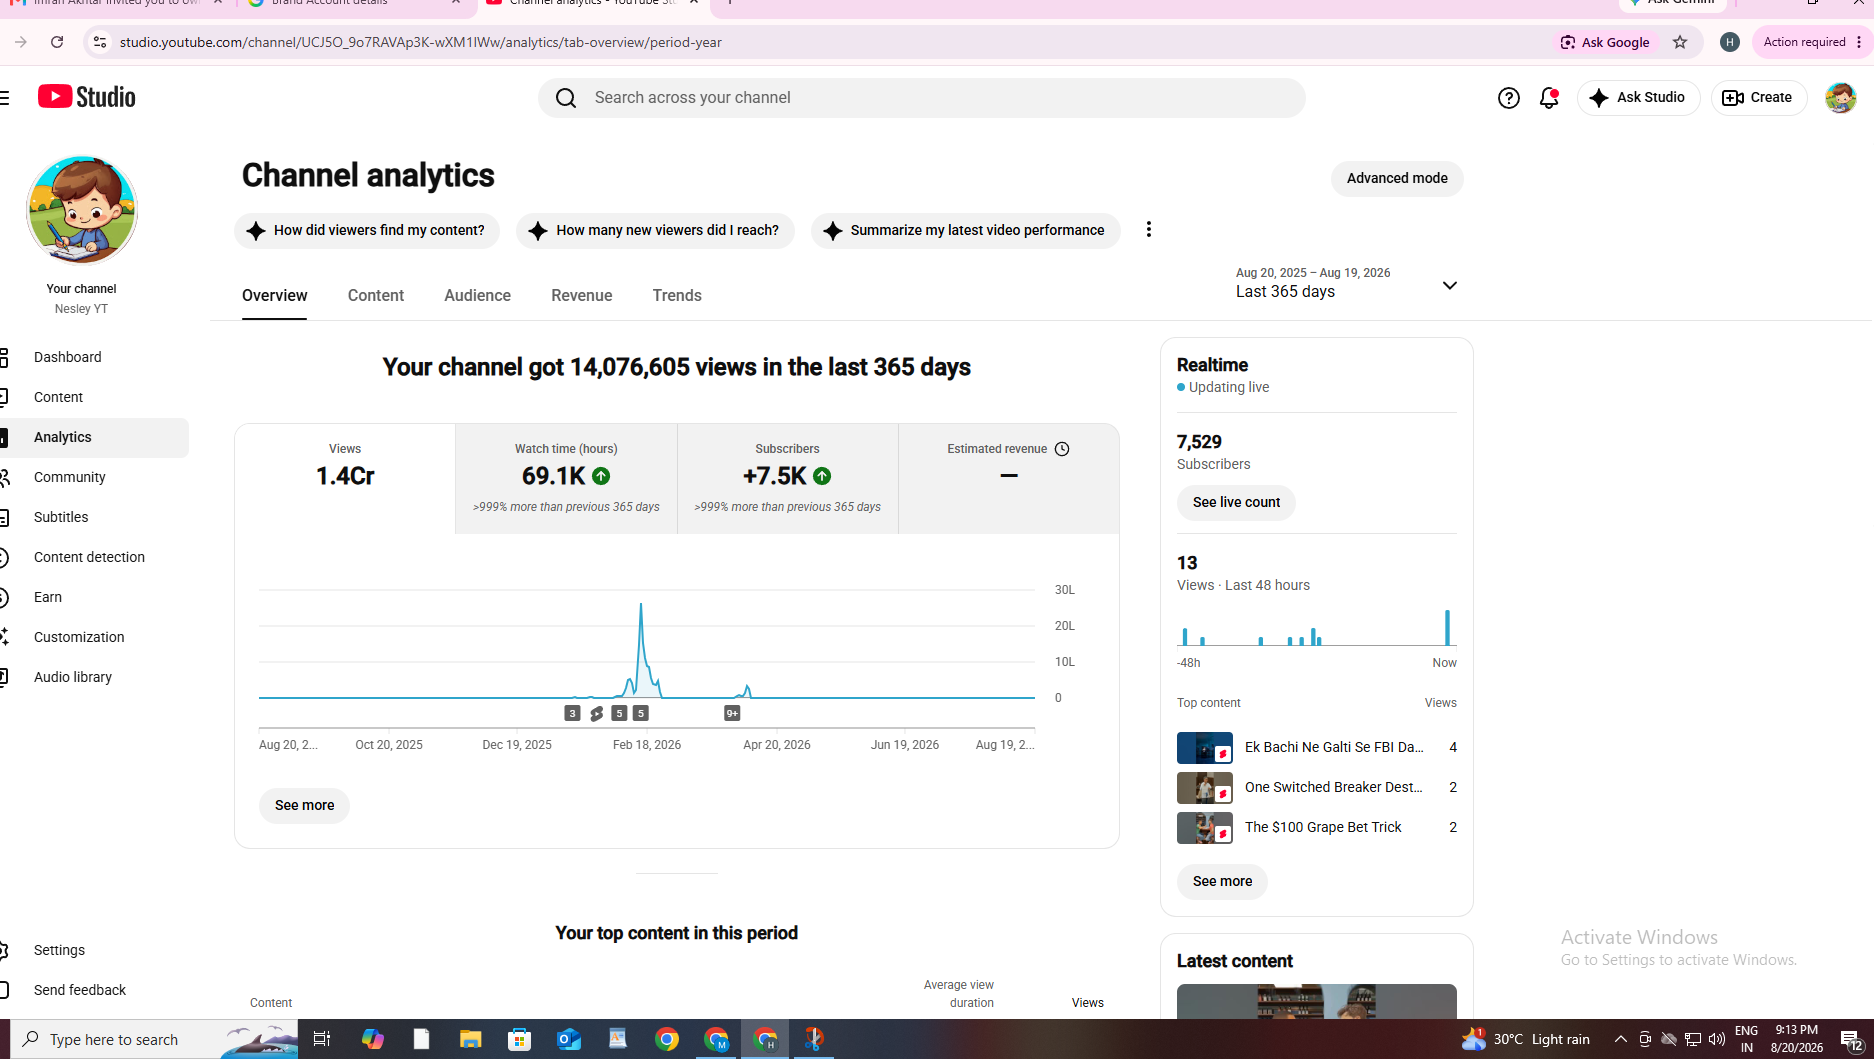This screenshot has height=1059, width=1874.
Task: Click the OneDrive cloud icon in system tray
Action: (1669, 1039)
